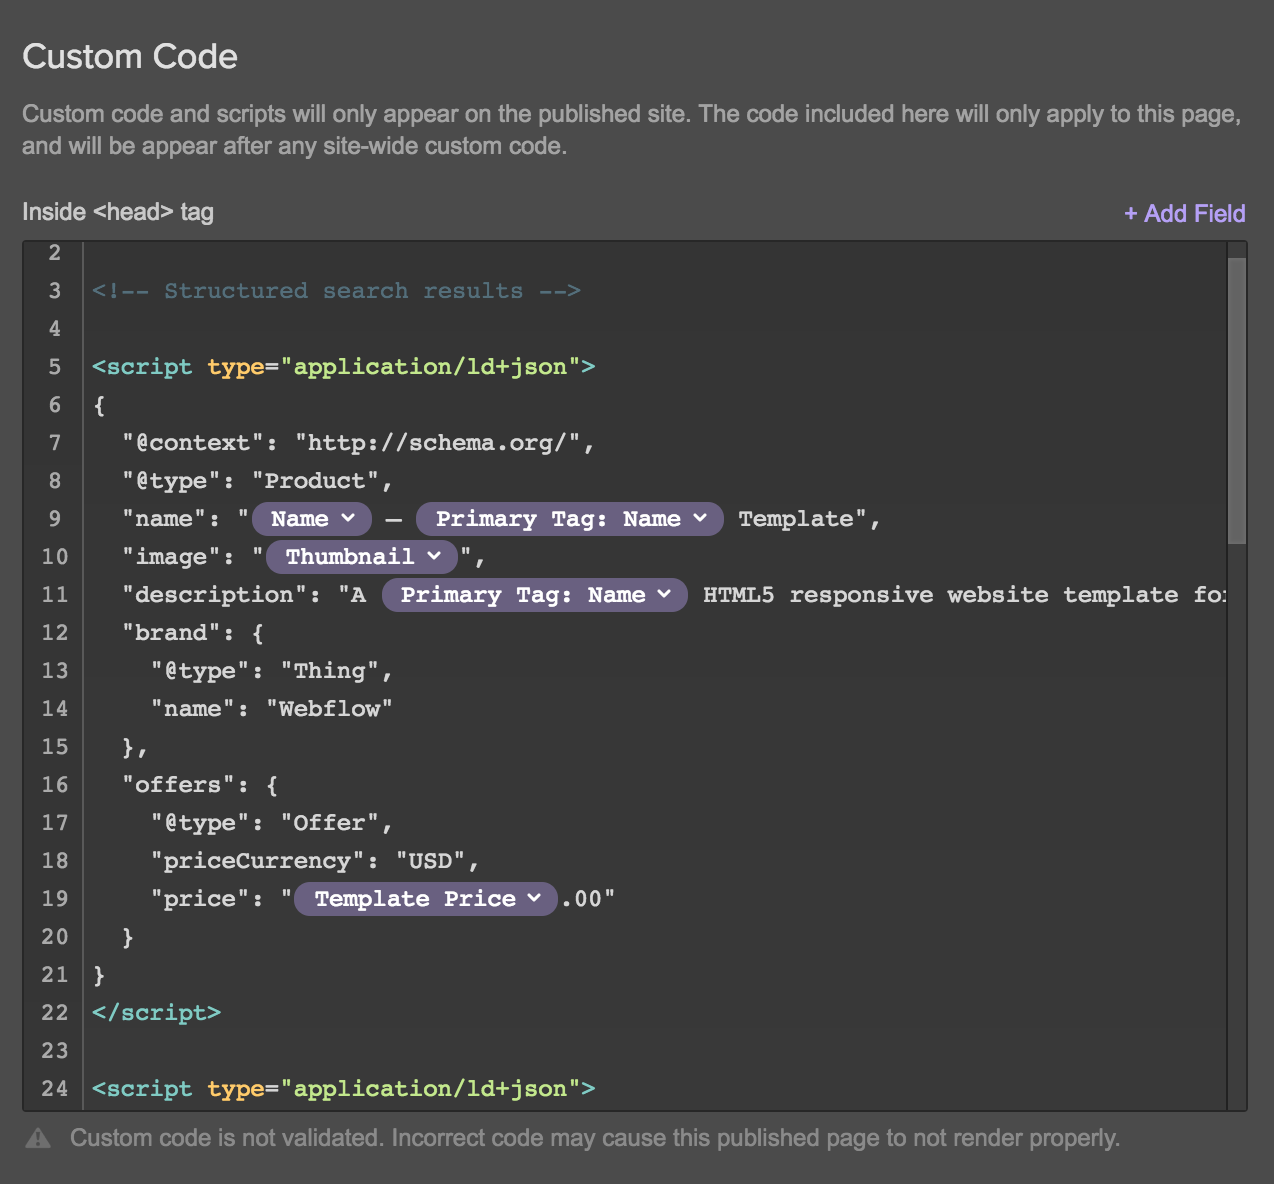This screenshot has width=1274, height=1184.
Task: Click the opening script tag on line 24
Action: [344, 1089]
